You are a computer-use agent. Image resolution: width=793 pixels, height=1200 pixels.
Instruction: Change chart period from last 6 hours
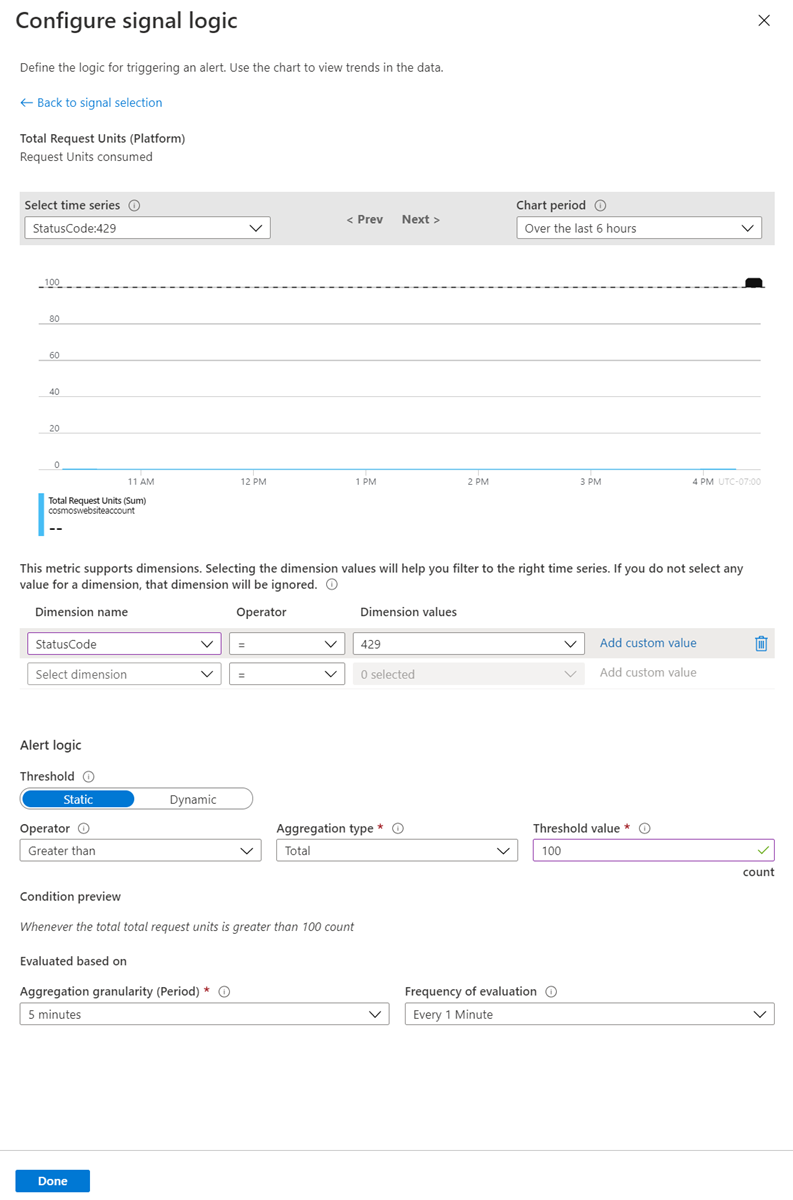click(638, 227)
